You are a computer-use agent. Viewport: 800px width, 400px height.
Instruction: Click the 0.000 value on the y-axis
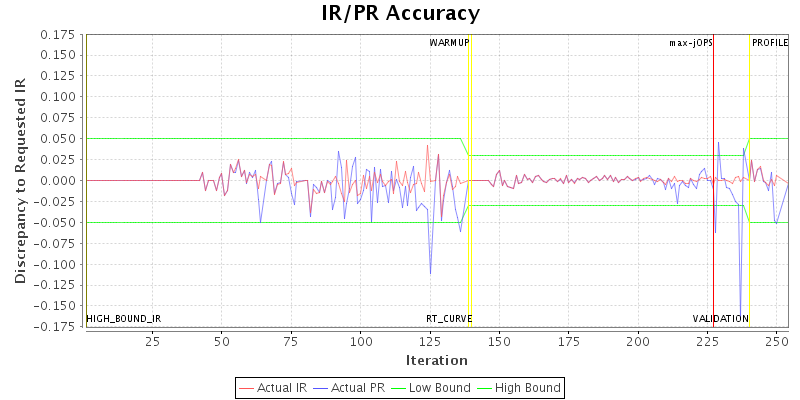tap(59, 181)
